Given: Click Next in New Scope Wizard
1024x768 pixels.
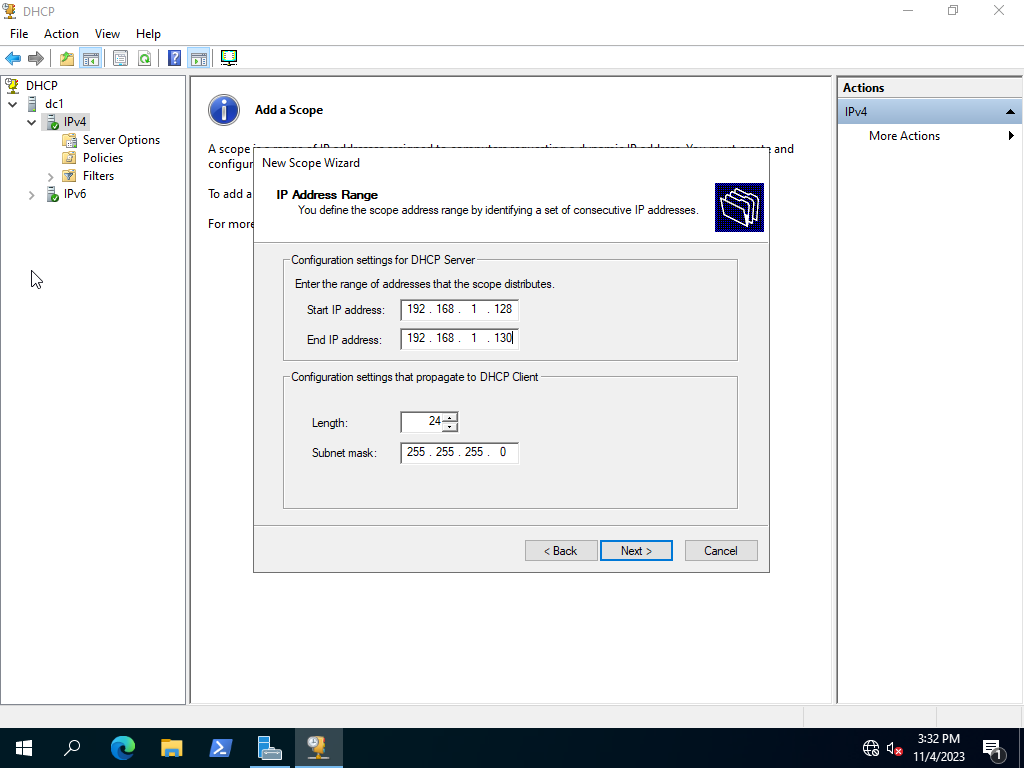Looking at the screenshot, I should pyautogui.click(x=636, y=551).
